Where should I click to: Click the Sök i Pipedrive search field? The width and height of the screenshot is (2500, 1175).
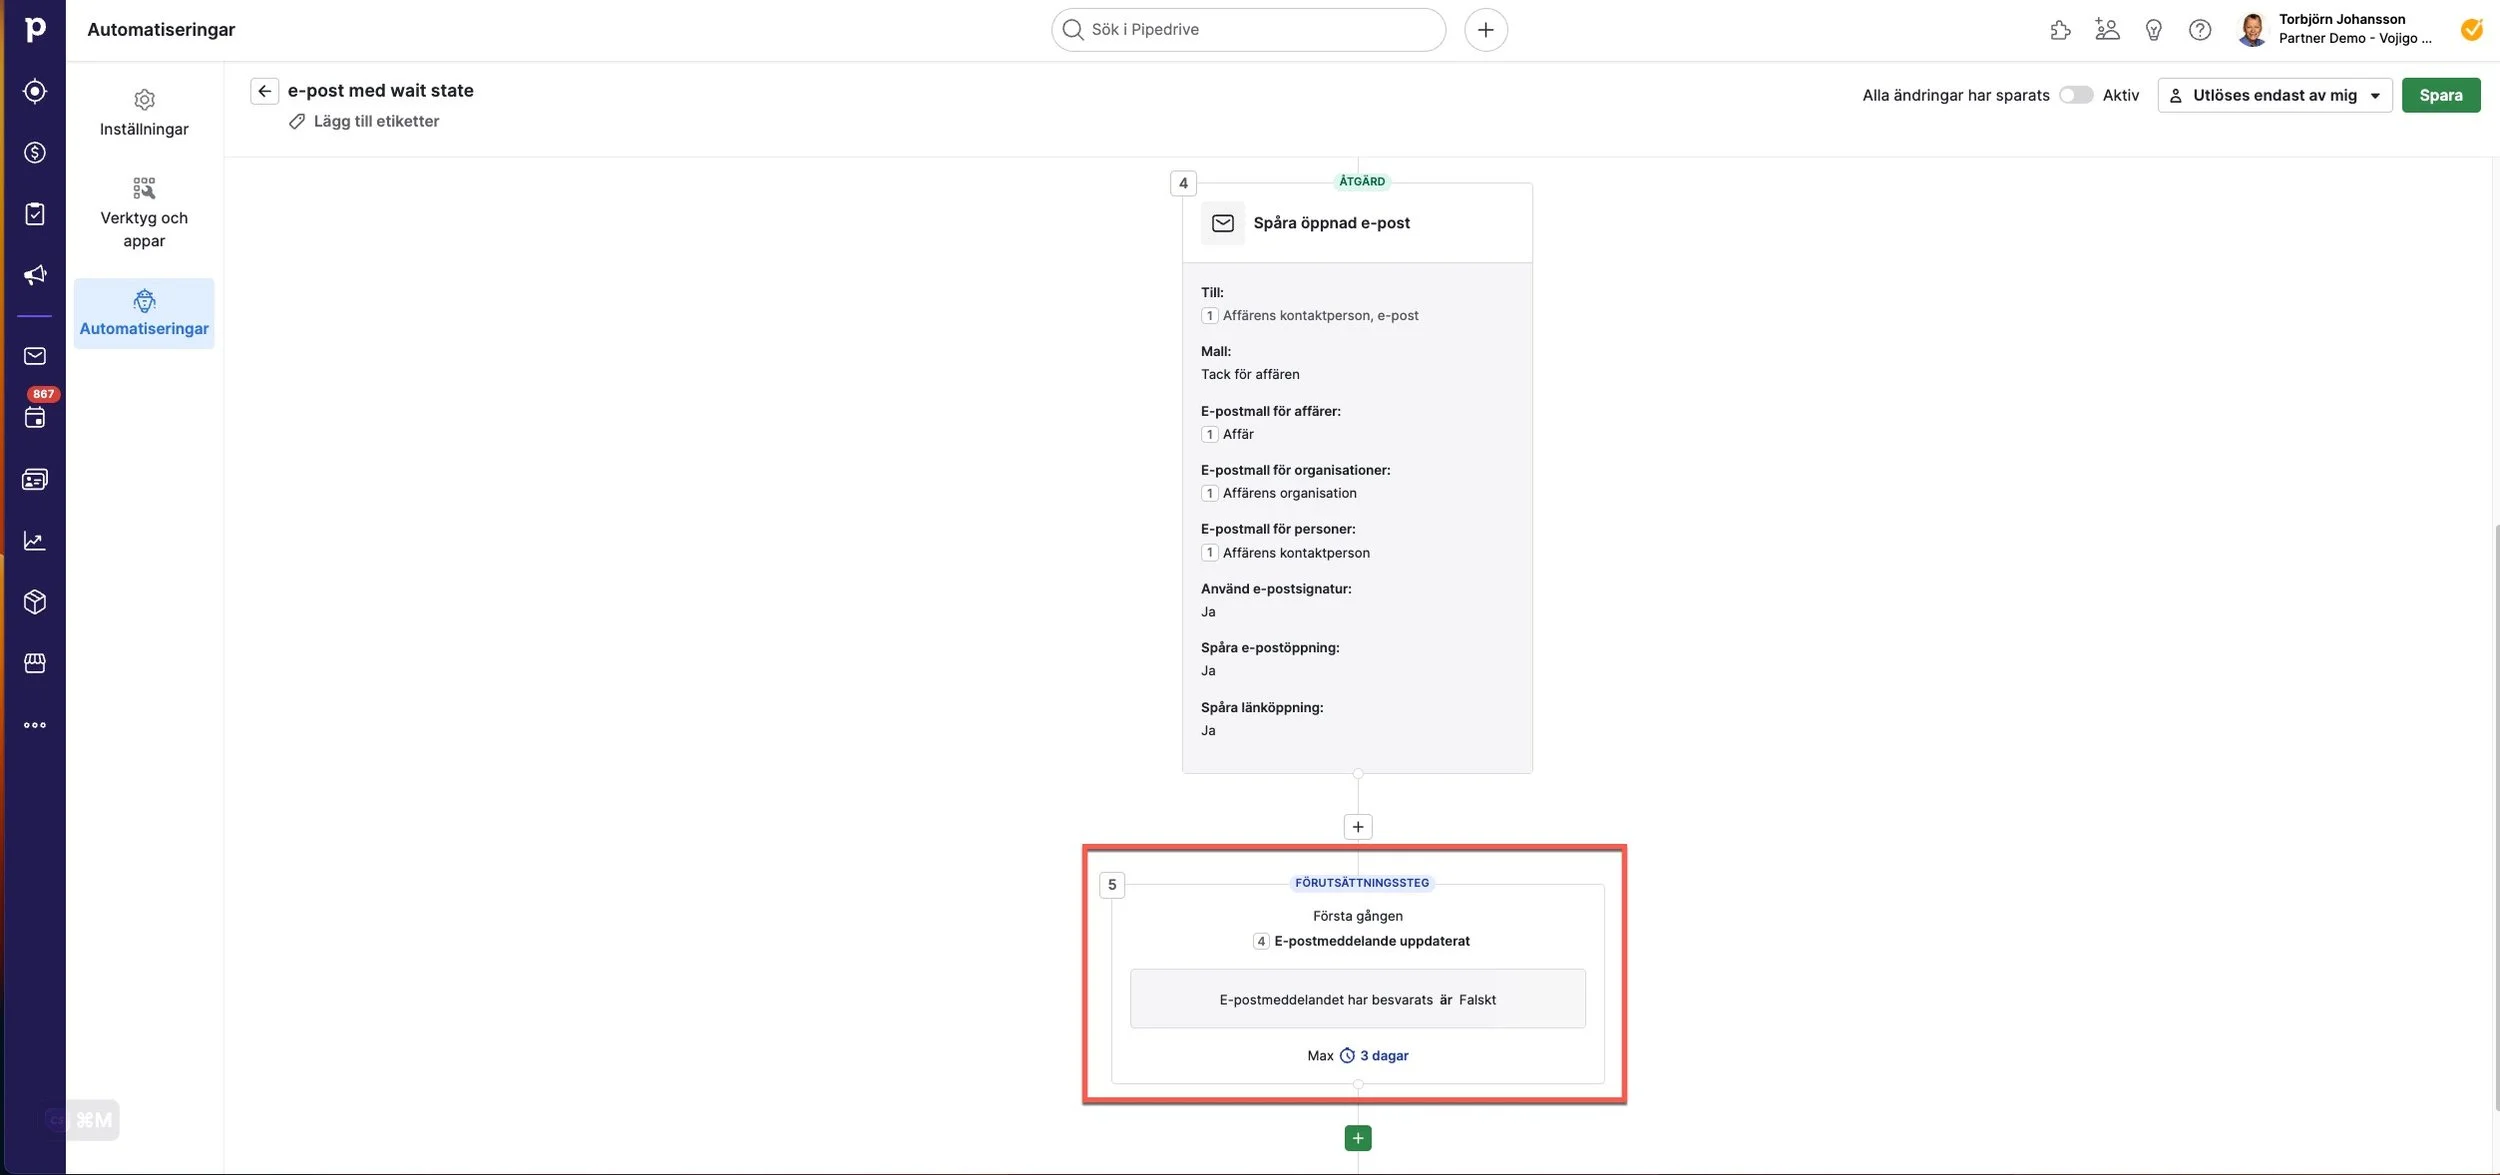[x=1248, y=30]
